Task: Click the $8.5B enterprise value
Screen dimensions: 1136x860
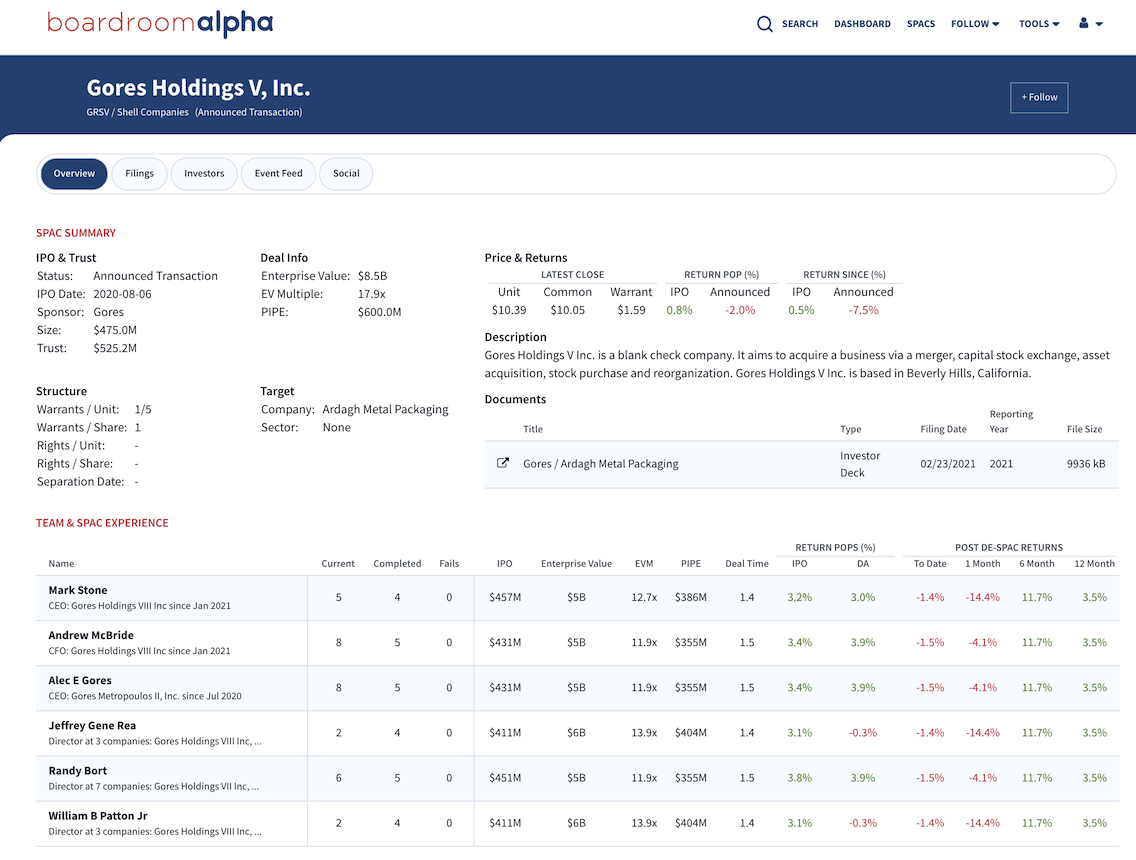Action: 372,276
